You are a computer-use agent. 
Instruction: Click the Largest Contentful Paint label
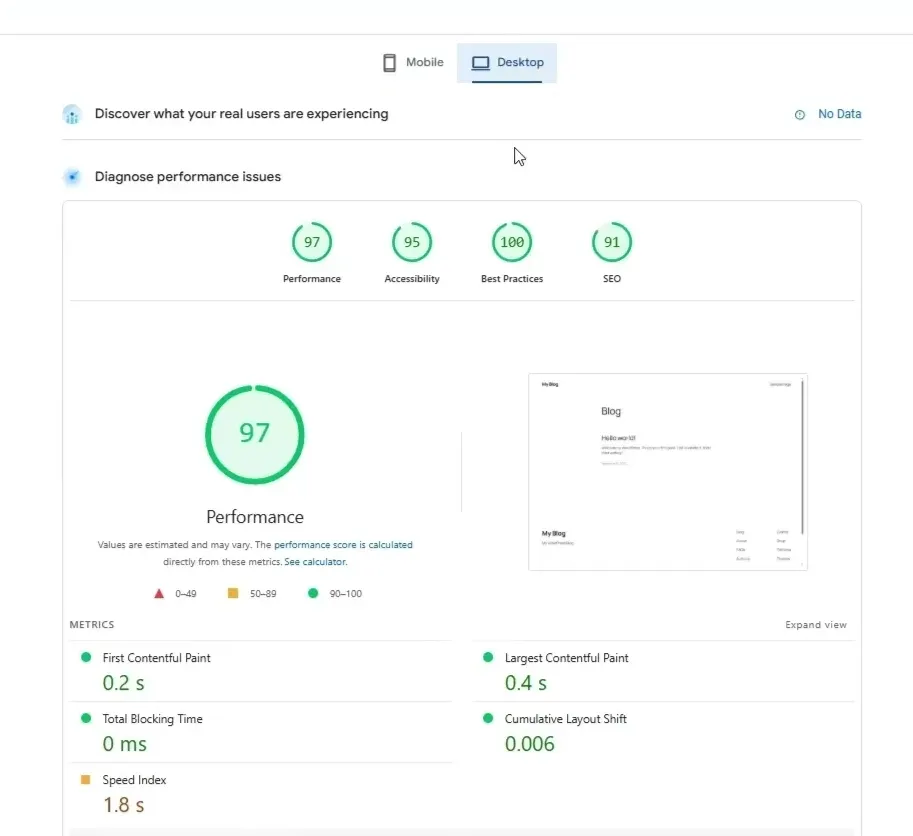pyautogui.click(x=567, y=658)
